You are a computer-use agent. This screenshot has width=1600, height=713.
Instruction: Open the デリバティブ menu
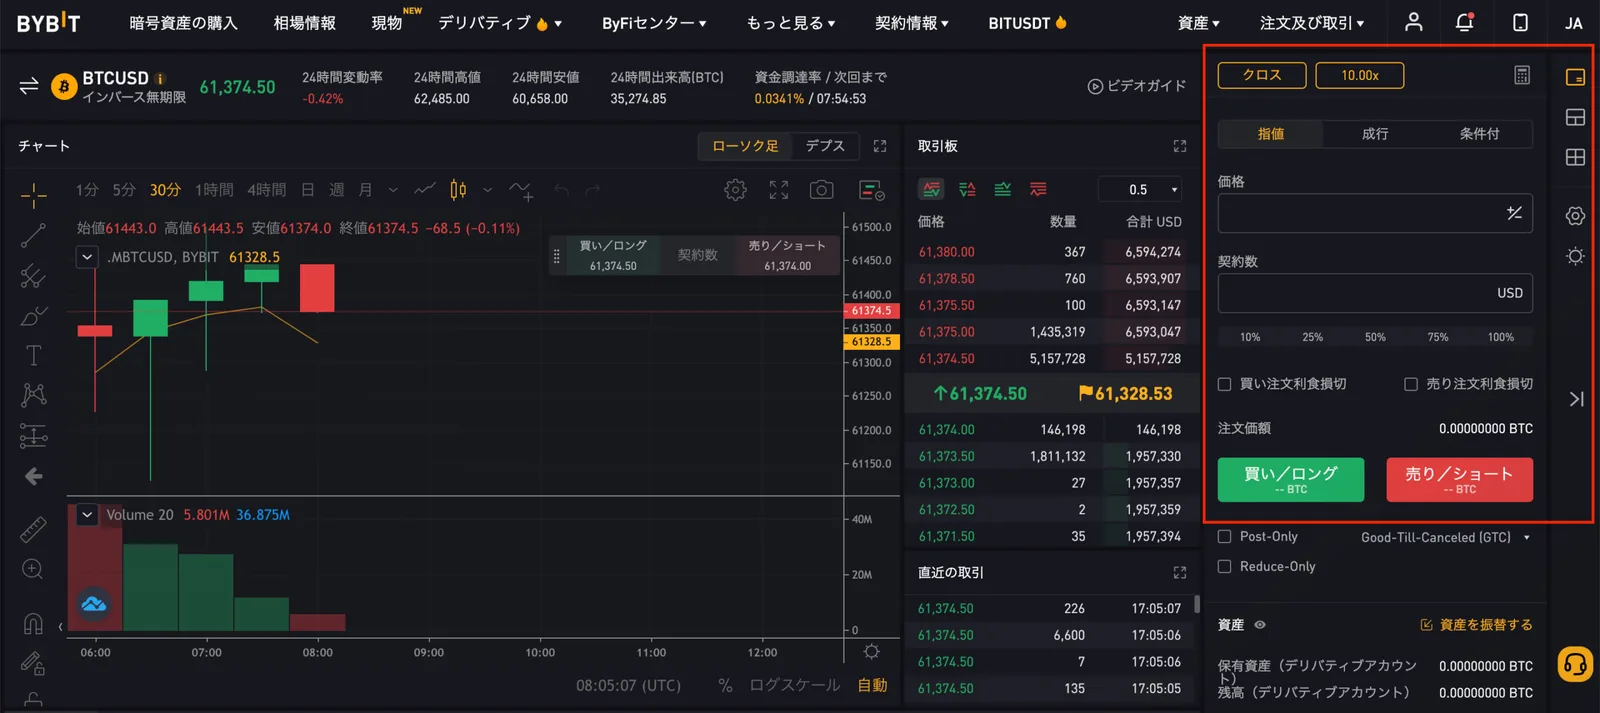tap(500, 22)
